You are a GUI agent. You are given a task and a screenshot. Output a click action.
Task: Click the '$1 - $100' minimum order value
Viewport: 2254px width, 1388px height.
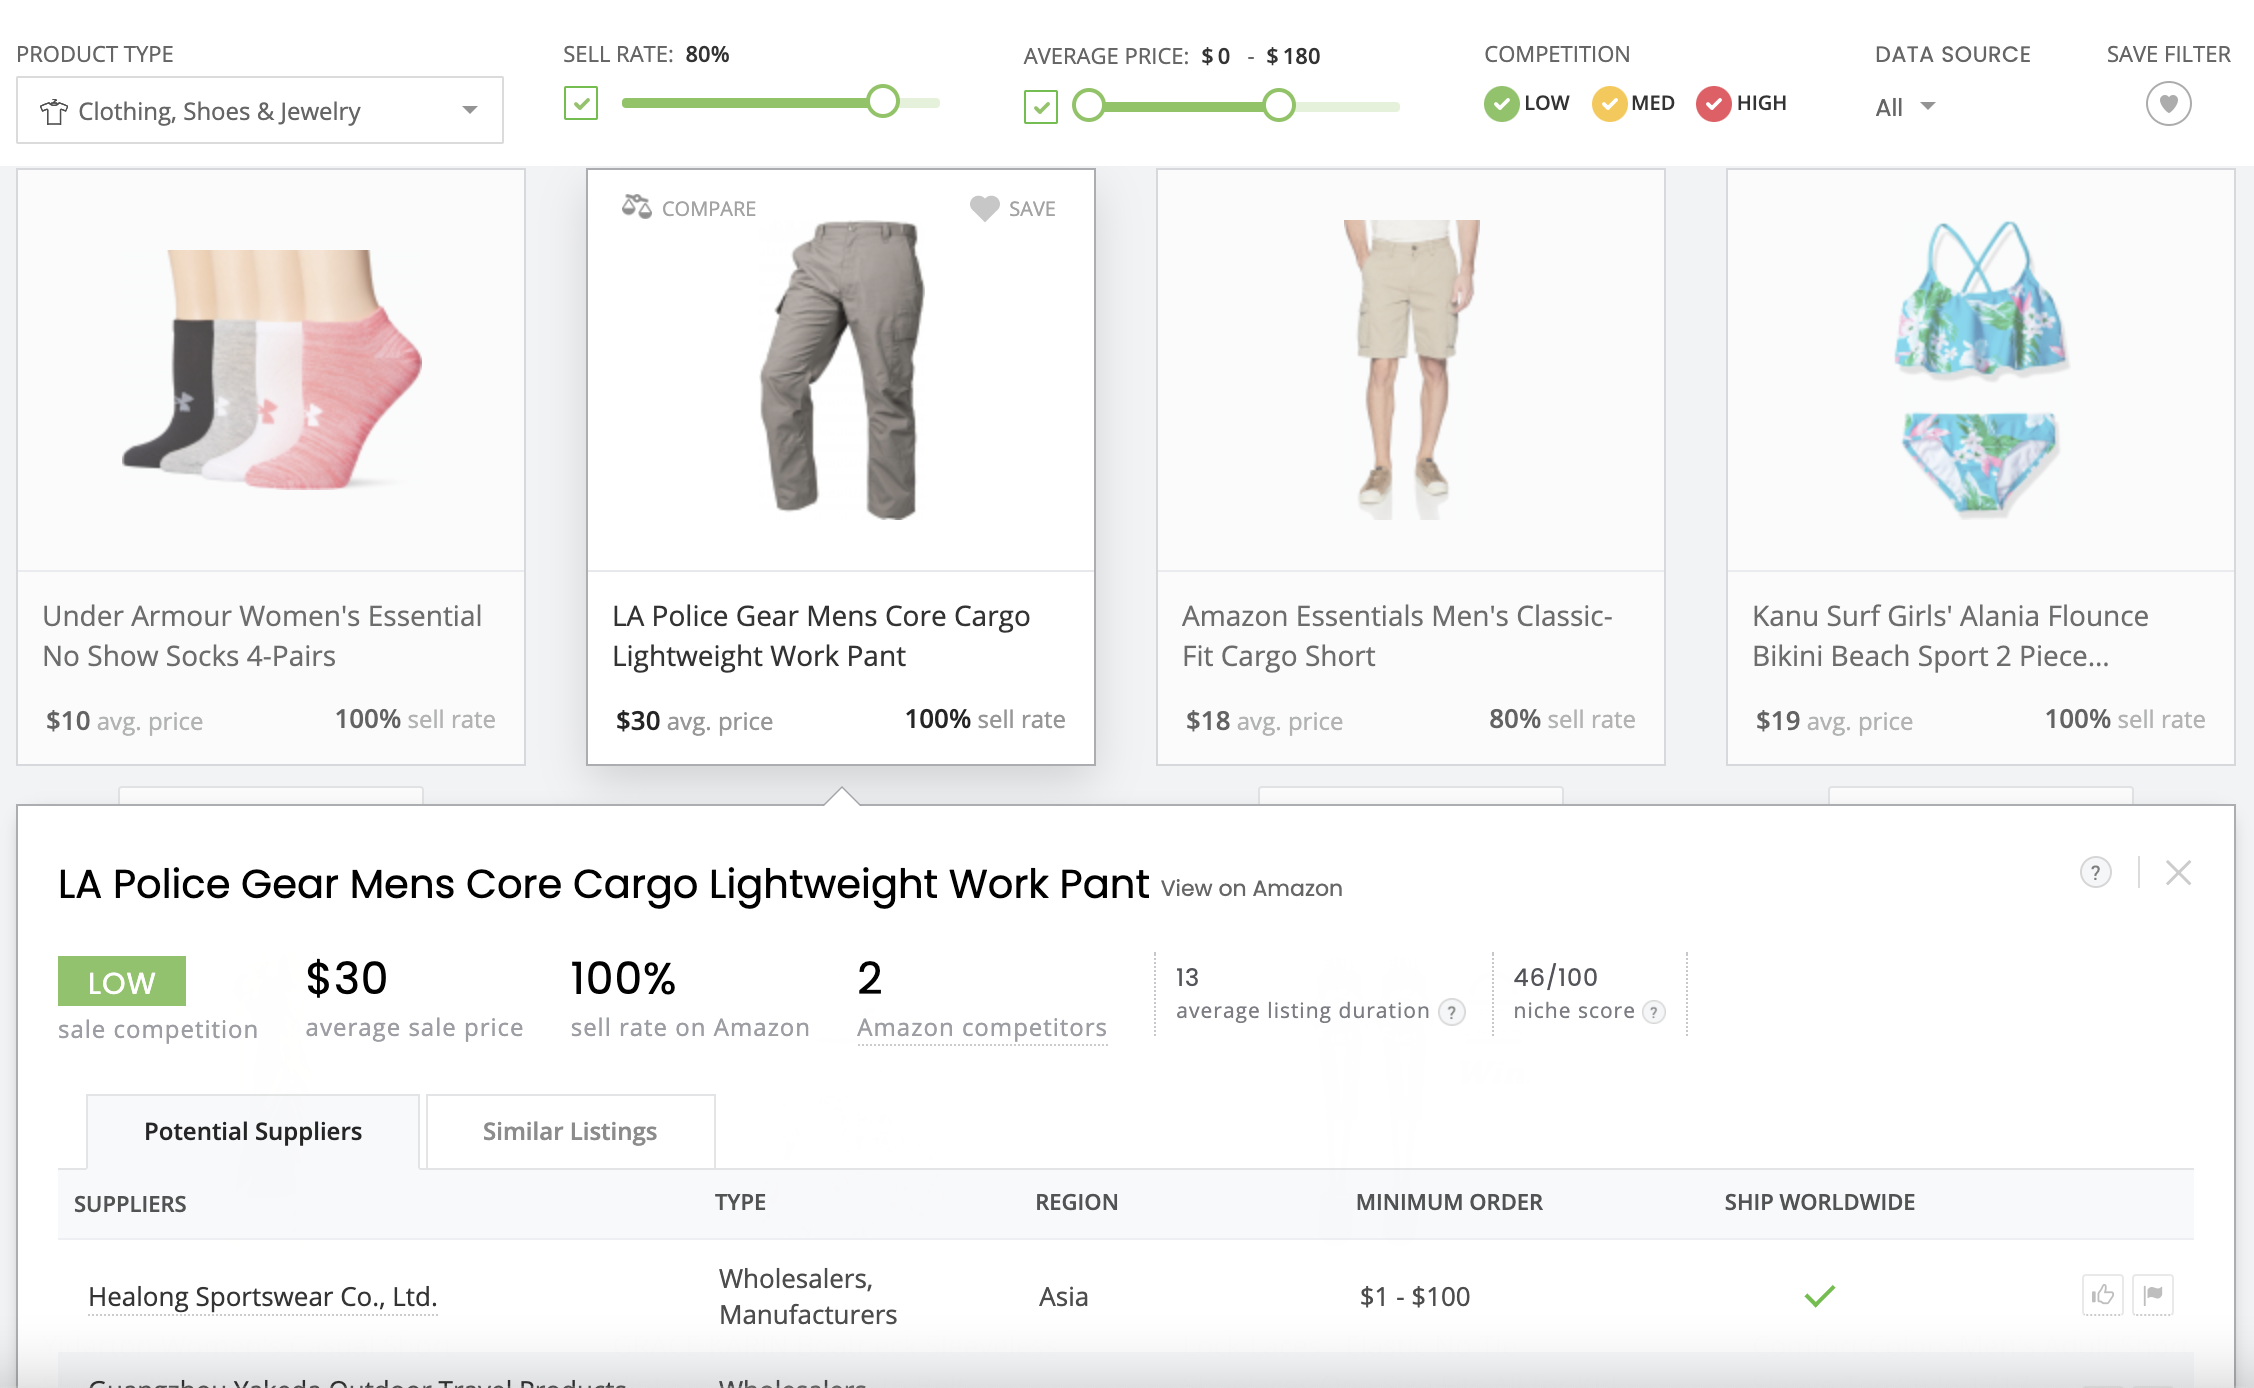pos(1415,1297)
